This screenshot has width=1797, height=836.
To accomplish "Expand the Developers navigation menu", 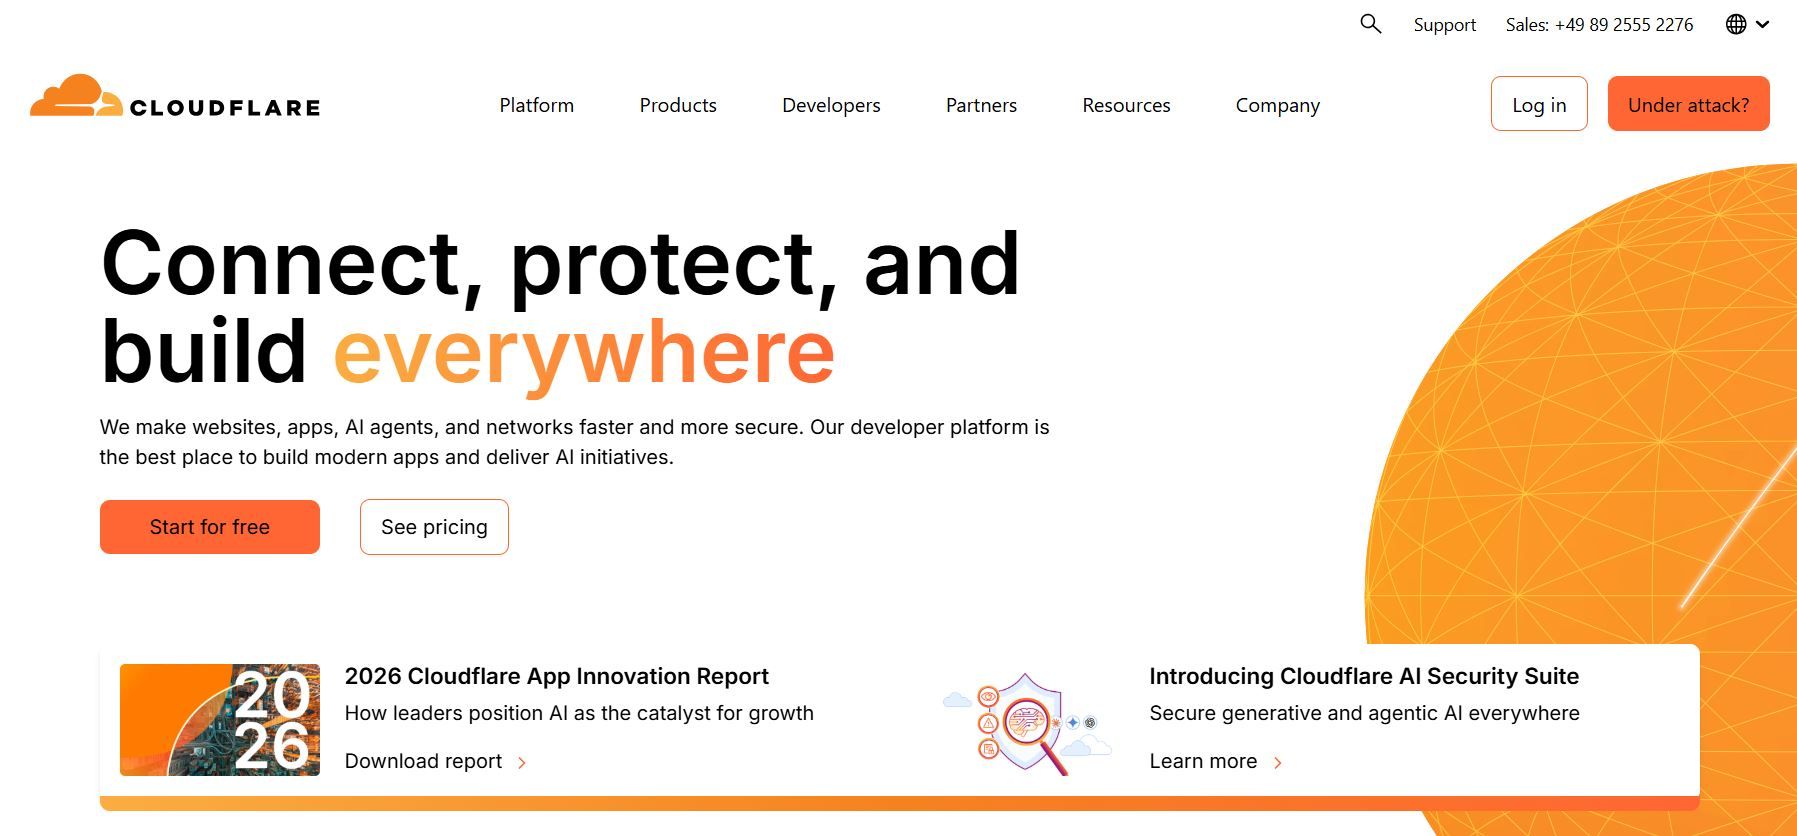I will [x=831, y=105].
